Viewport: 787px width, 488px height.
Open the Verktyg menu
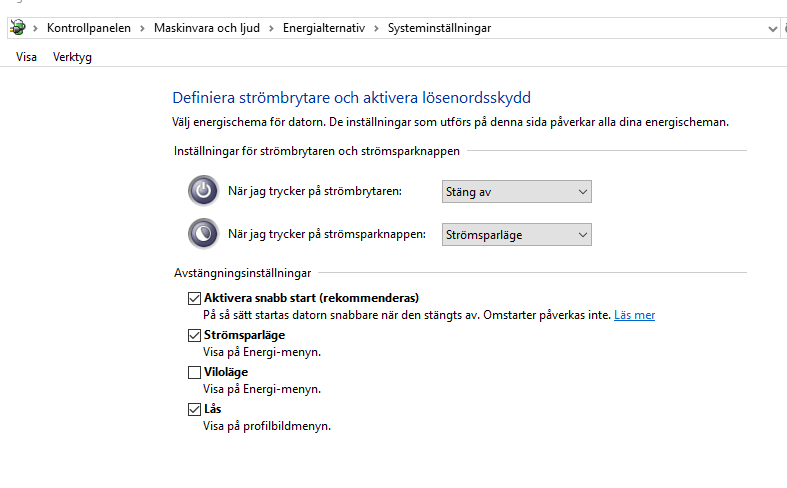[x=72, y=57]
